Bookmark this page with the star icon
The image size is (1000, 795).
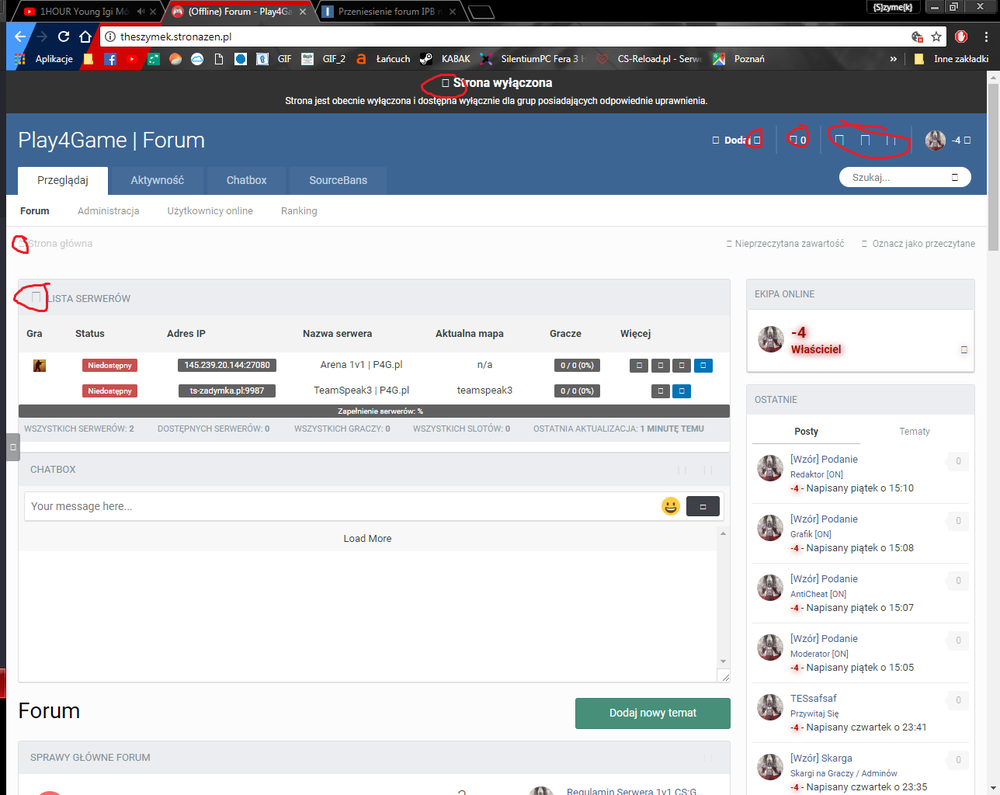[936, 37]
